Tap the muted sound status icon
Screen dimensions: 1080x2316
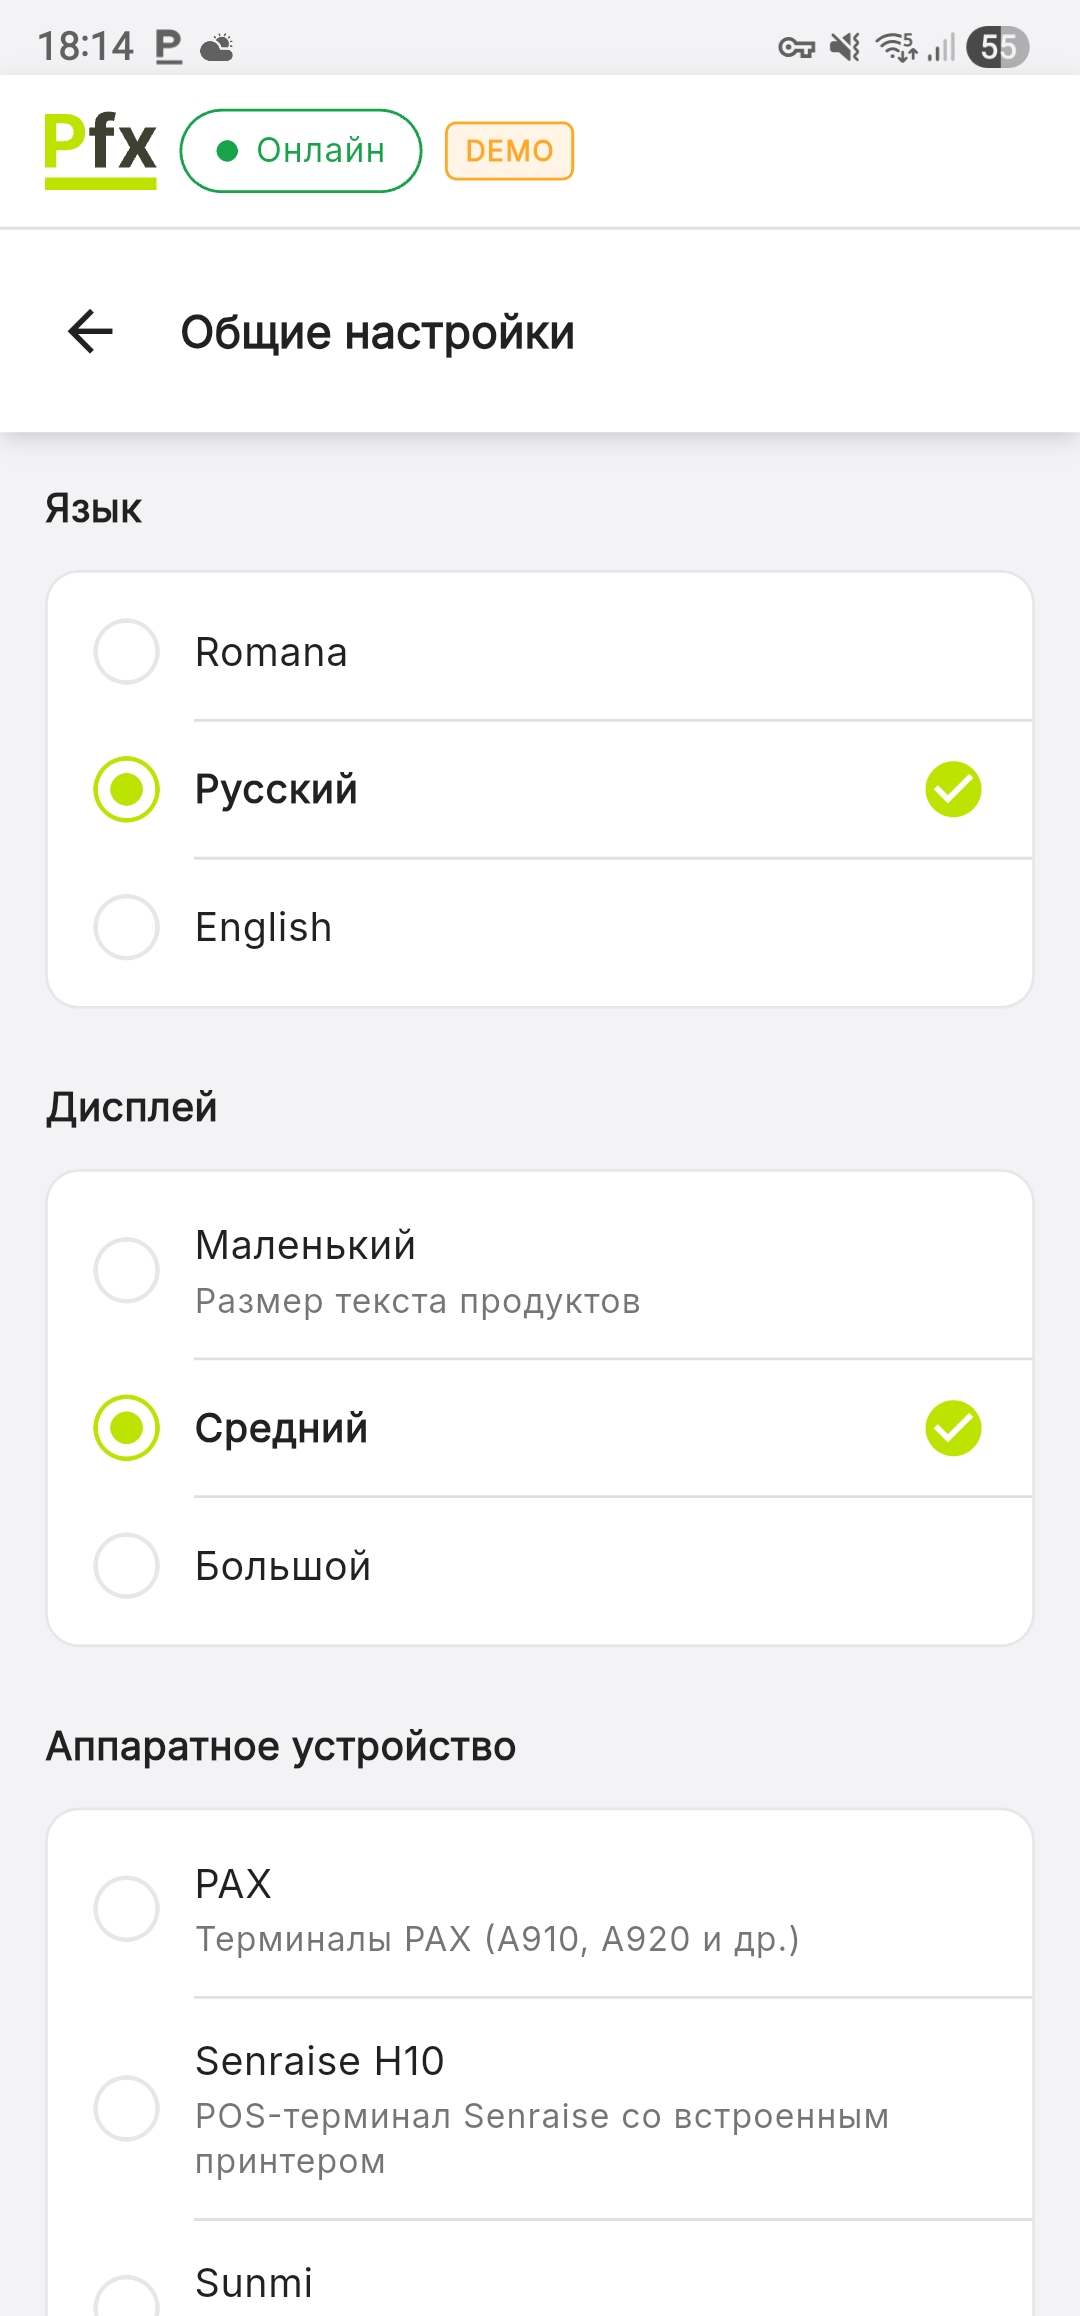pos(846,47)
